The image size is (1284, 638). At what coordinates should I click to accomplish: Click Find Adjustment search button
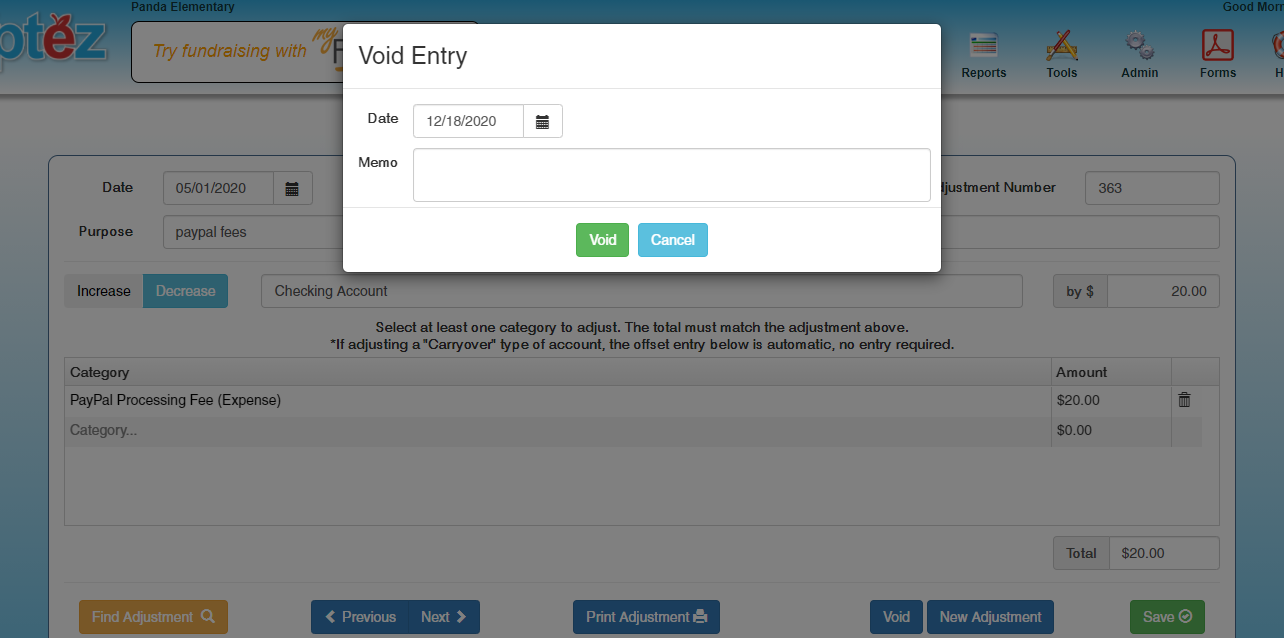[153, 617]
